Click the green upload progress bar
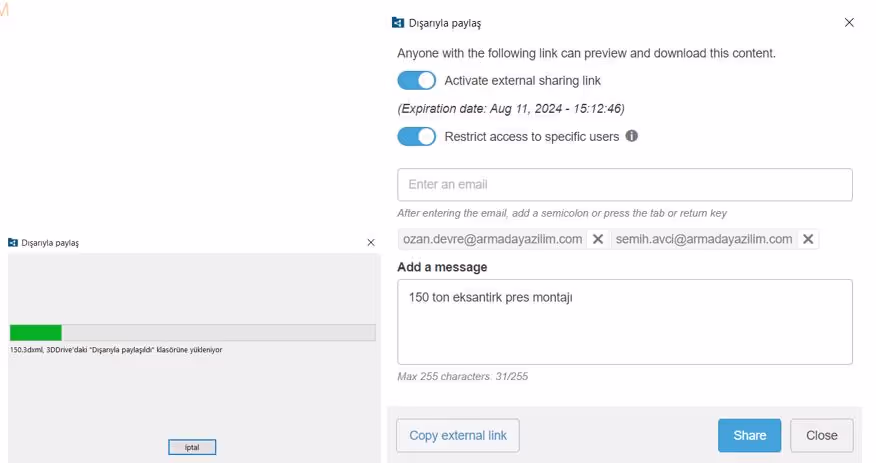Viewport: 876px width, 463px height. coord(193,332)
